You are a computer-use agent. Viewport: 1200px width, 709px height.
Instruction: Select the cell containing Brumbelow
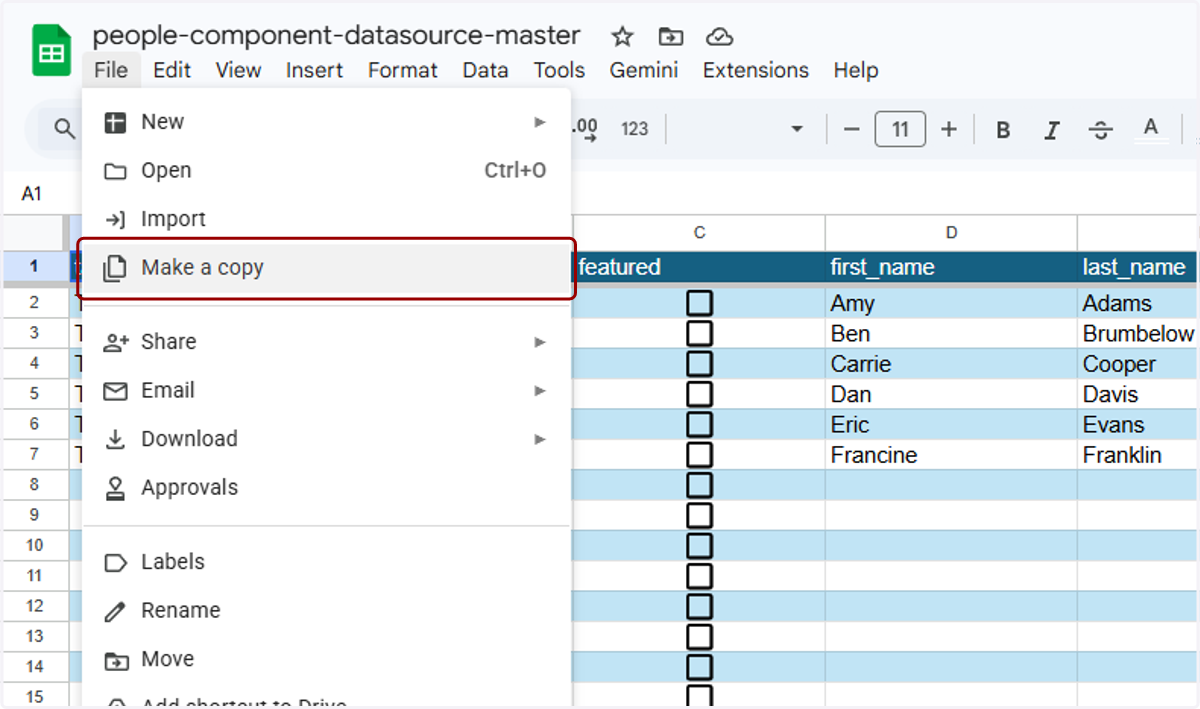tap(1138, 333)
